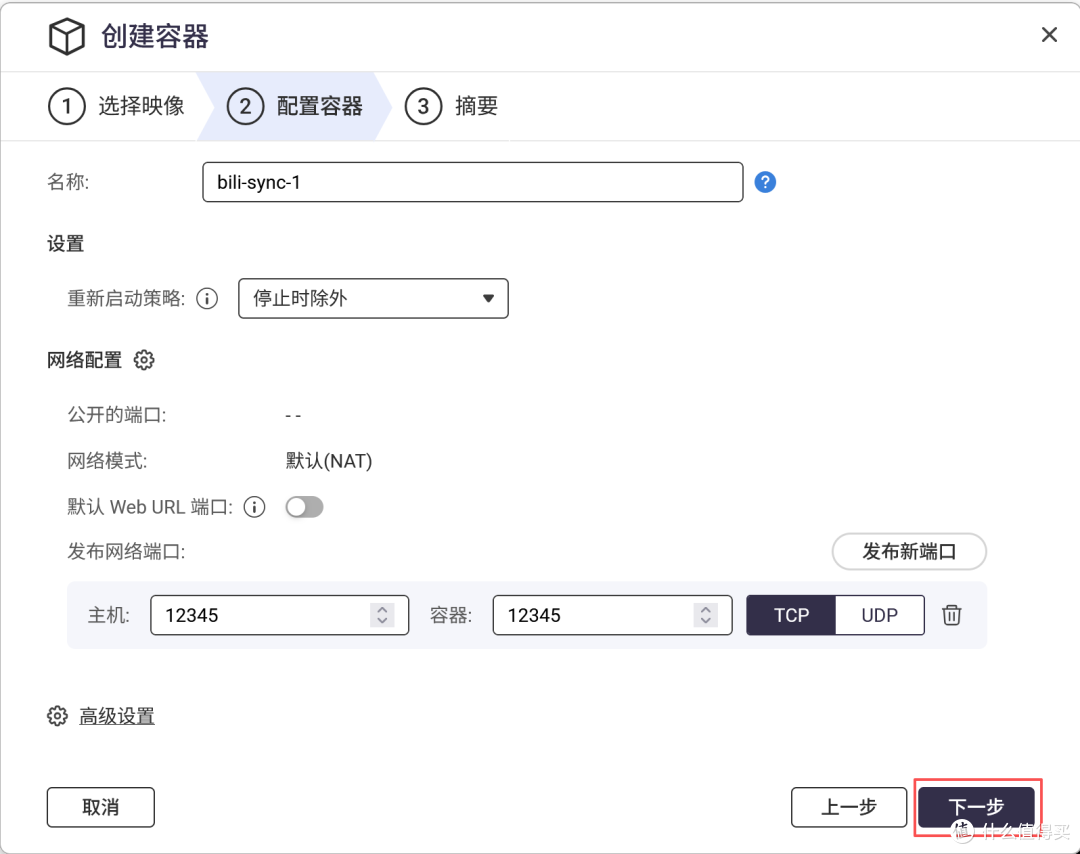Click the 发布新端口 button
1080x854 pixels.
click(x=909, y=552)
